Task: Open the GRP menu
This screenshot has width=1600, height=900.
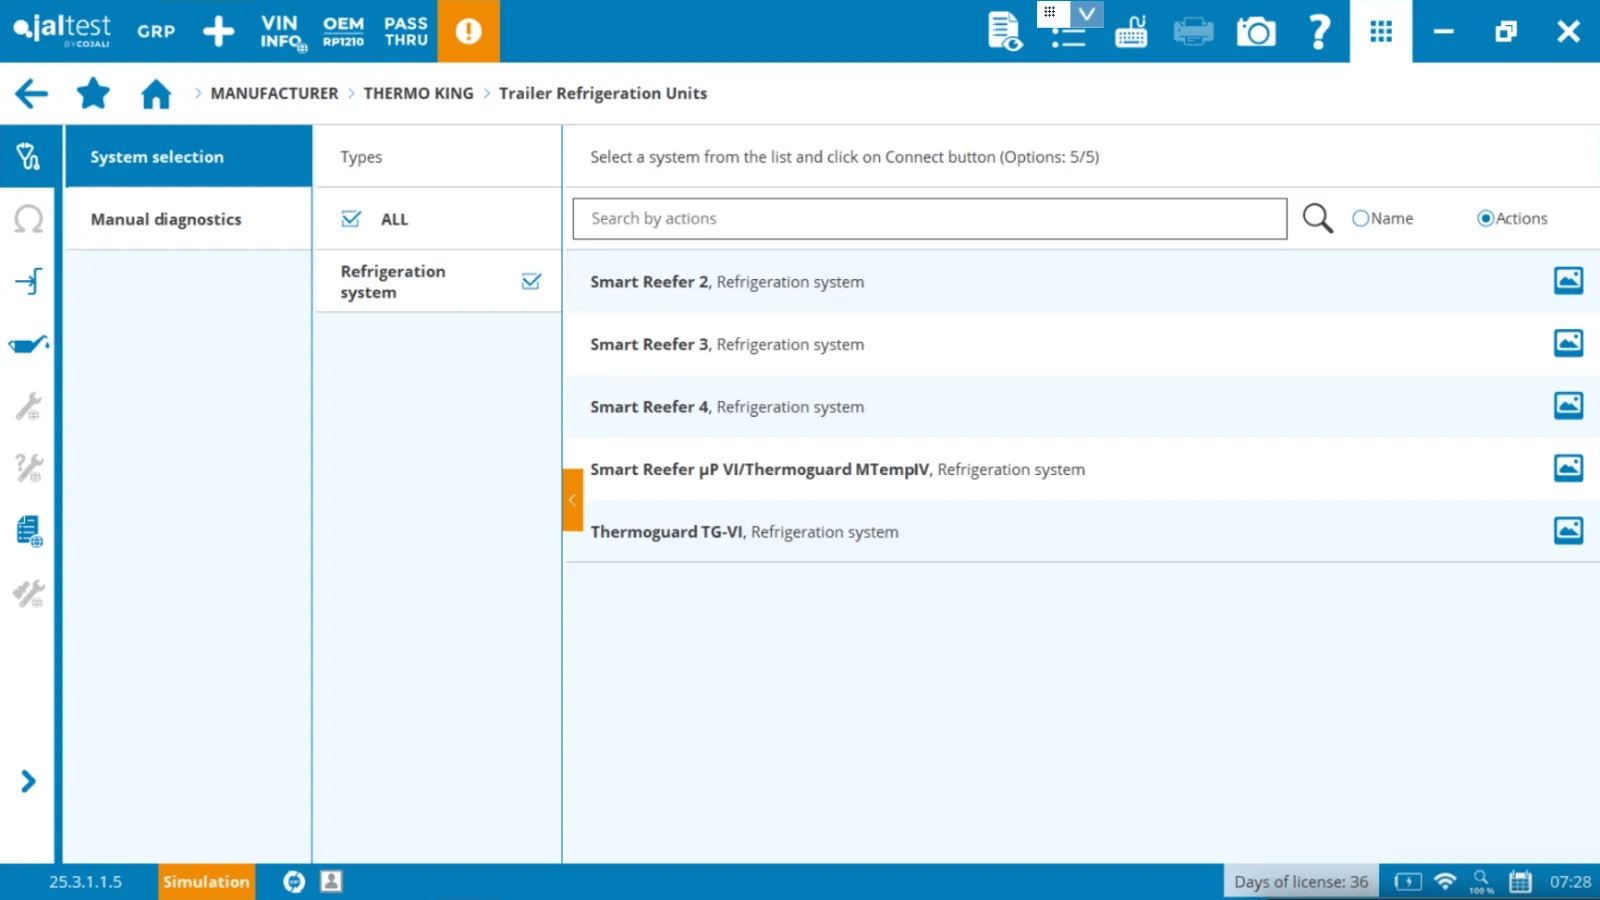Action: pos(156,31)
